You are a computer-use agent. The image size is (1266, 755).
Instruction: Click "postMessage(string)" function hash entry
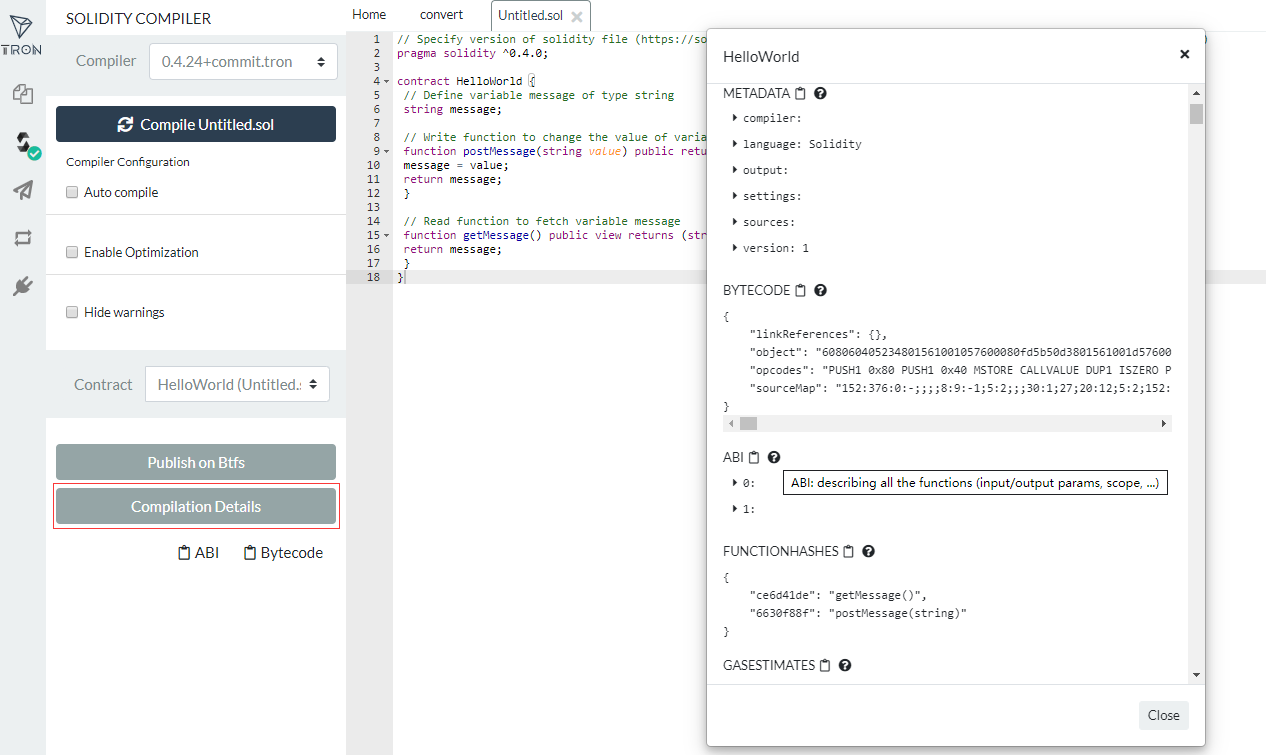(859, 613)
